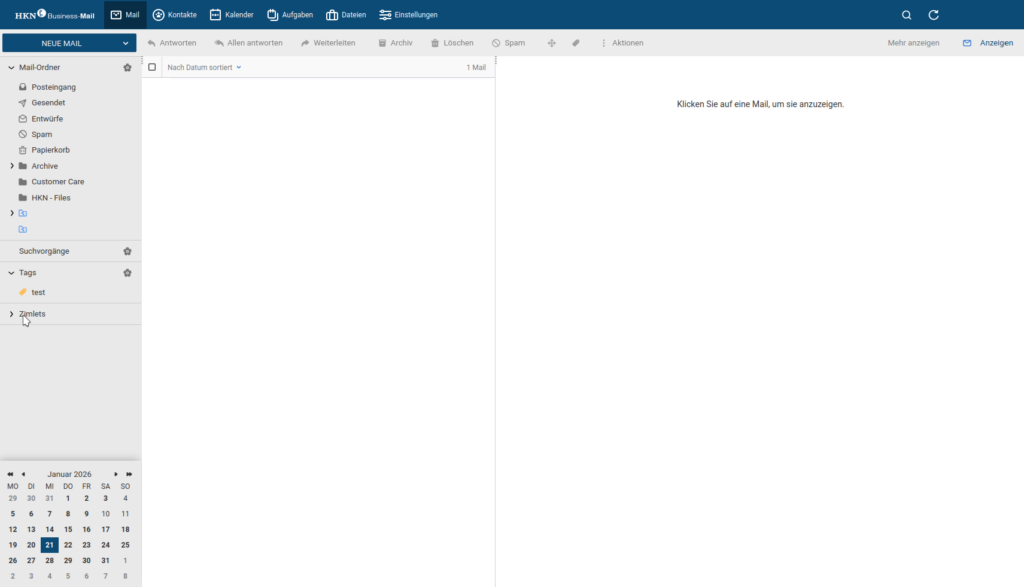Viewport: 1024px width, 587px height.
Task: Tick the select-all mails checkbox
Action: point(152,67)
